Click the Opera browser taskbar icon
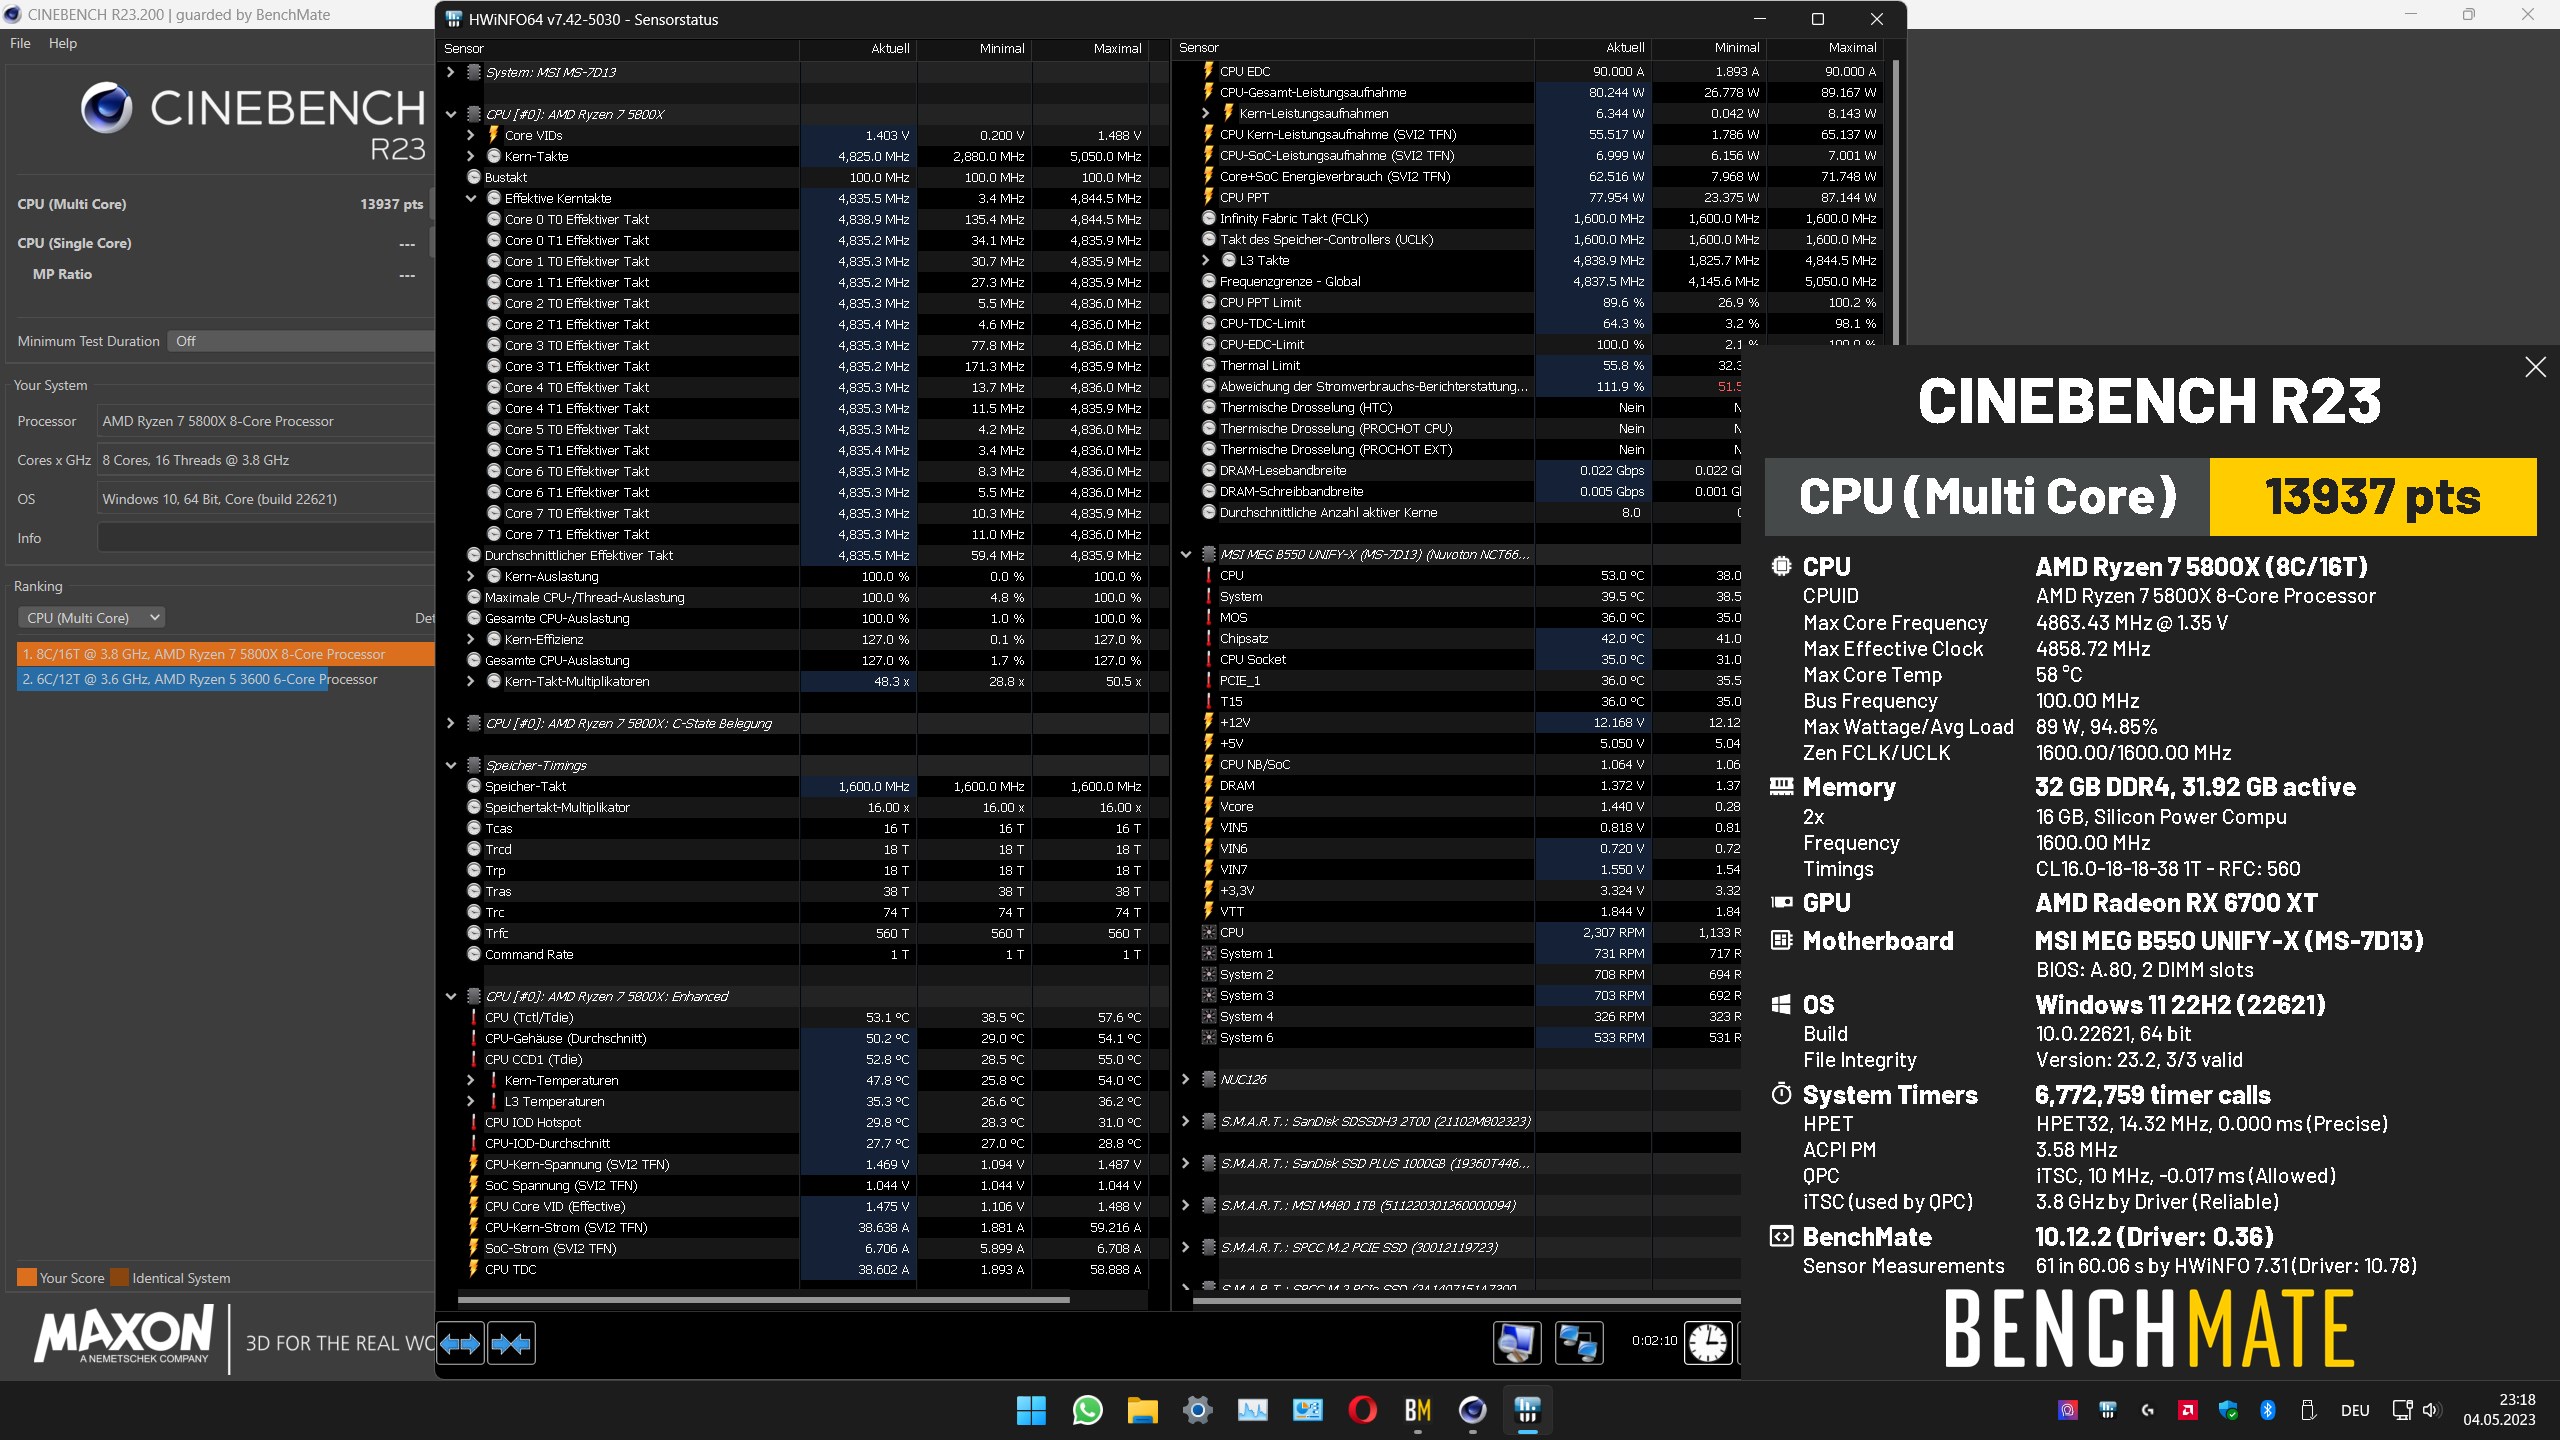 [x=1362, y=1410]
